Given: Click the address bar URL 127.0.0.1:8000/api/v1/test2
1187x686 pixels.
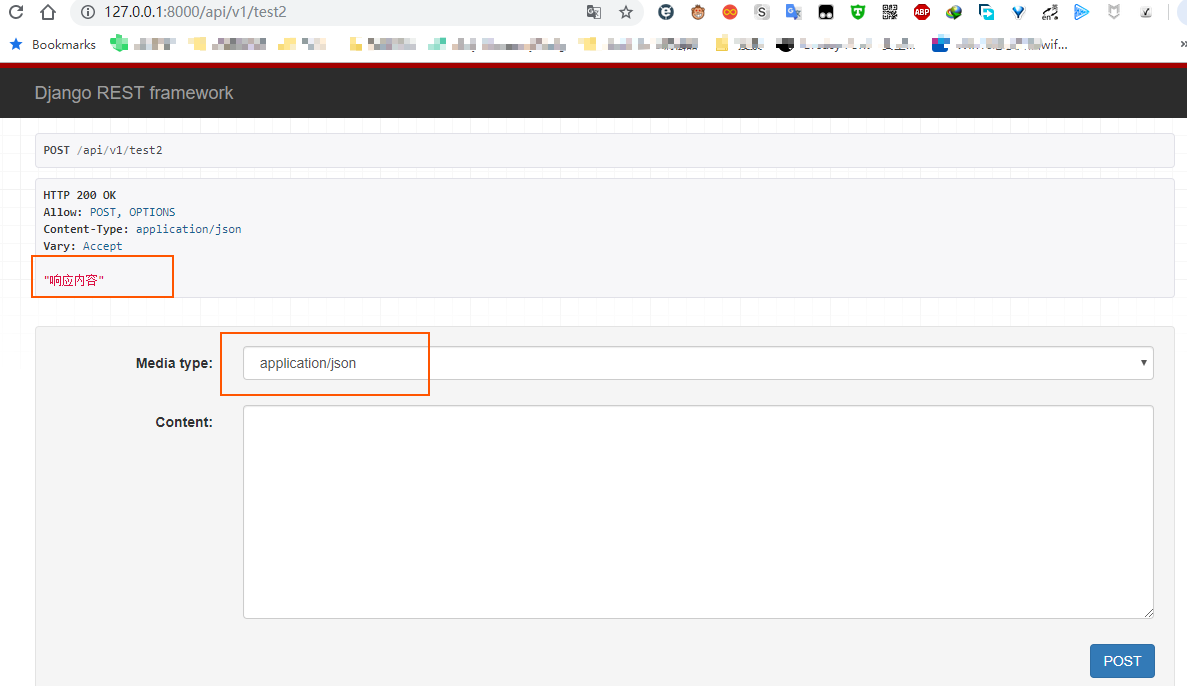Looking at the screenshot, I should (x=195, y=12).
